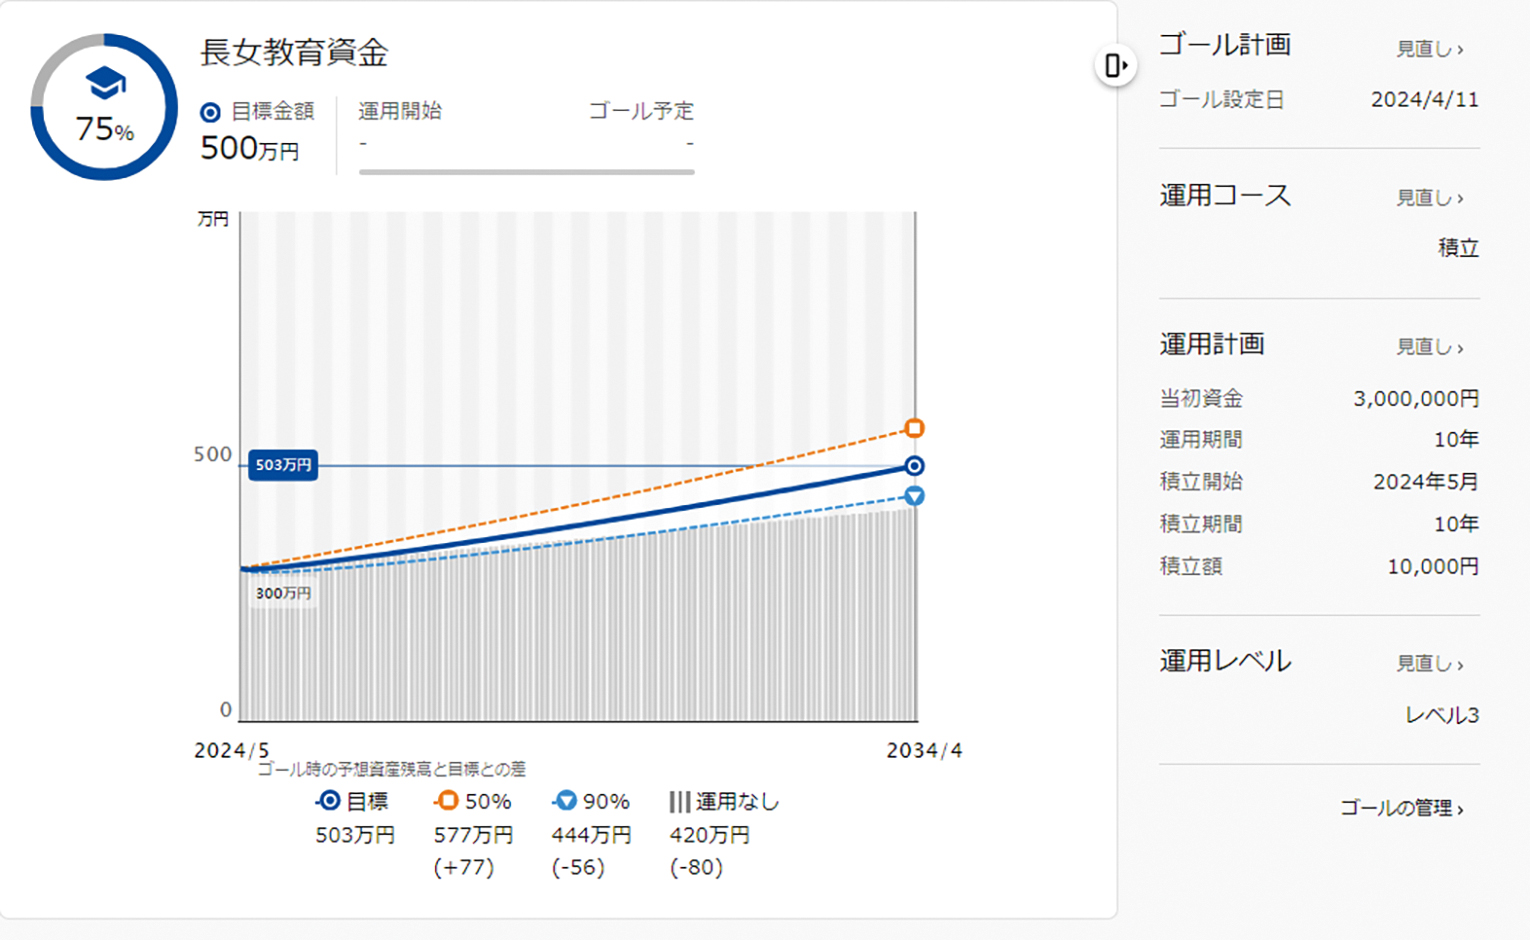Click the blue target marker at the 目標 line end
Viewport: 1530px width, 940px height.
[x=914, y=465]
